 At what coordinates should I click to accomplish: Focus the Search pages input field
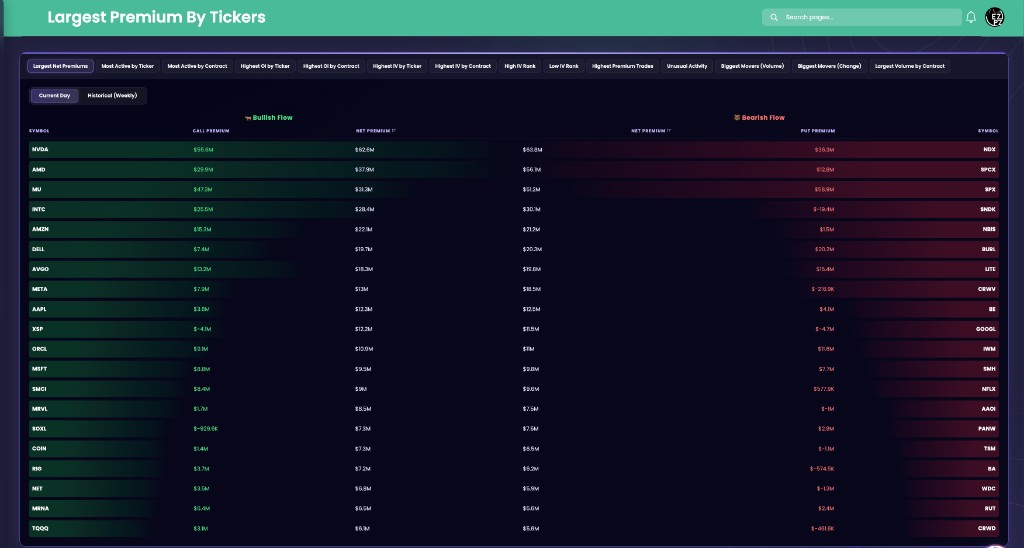861,17
